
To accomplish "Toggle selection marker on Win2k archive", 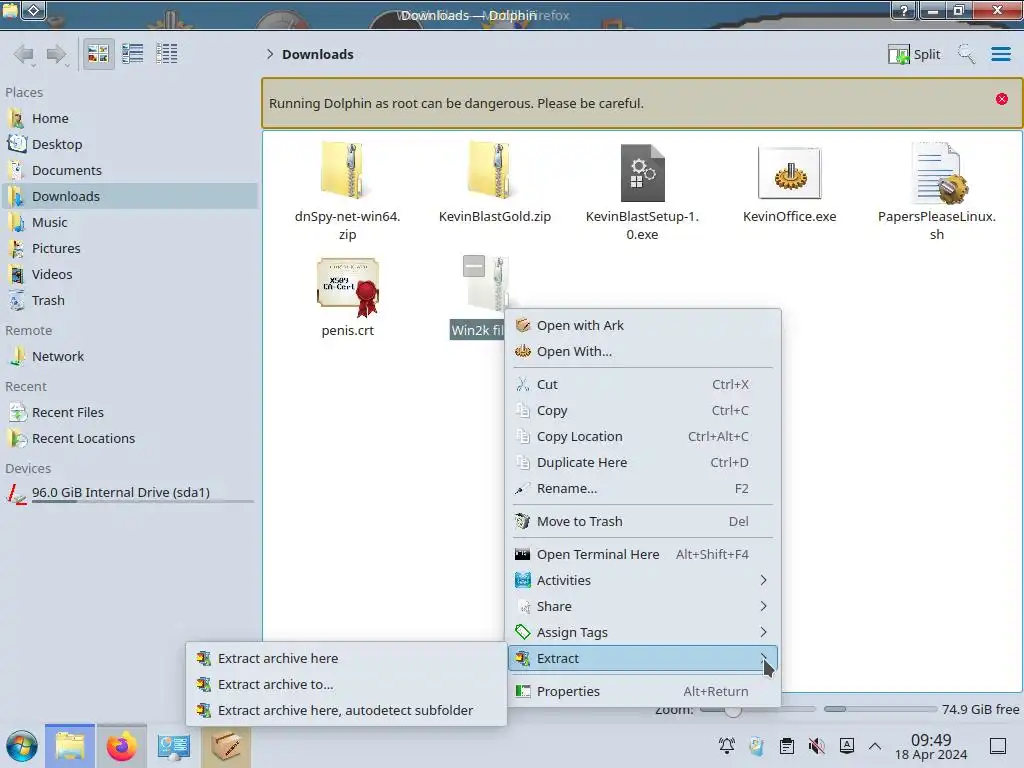I will click(x=473, y=266).
